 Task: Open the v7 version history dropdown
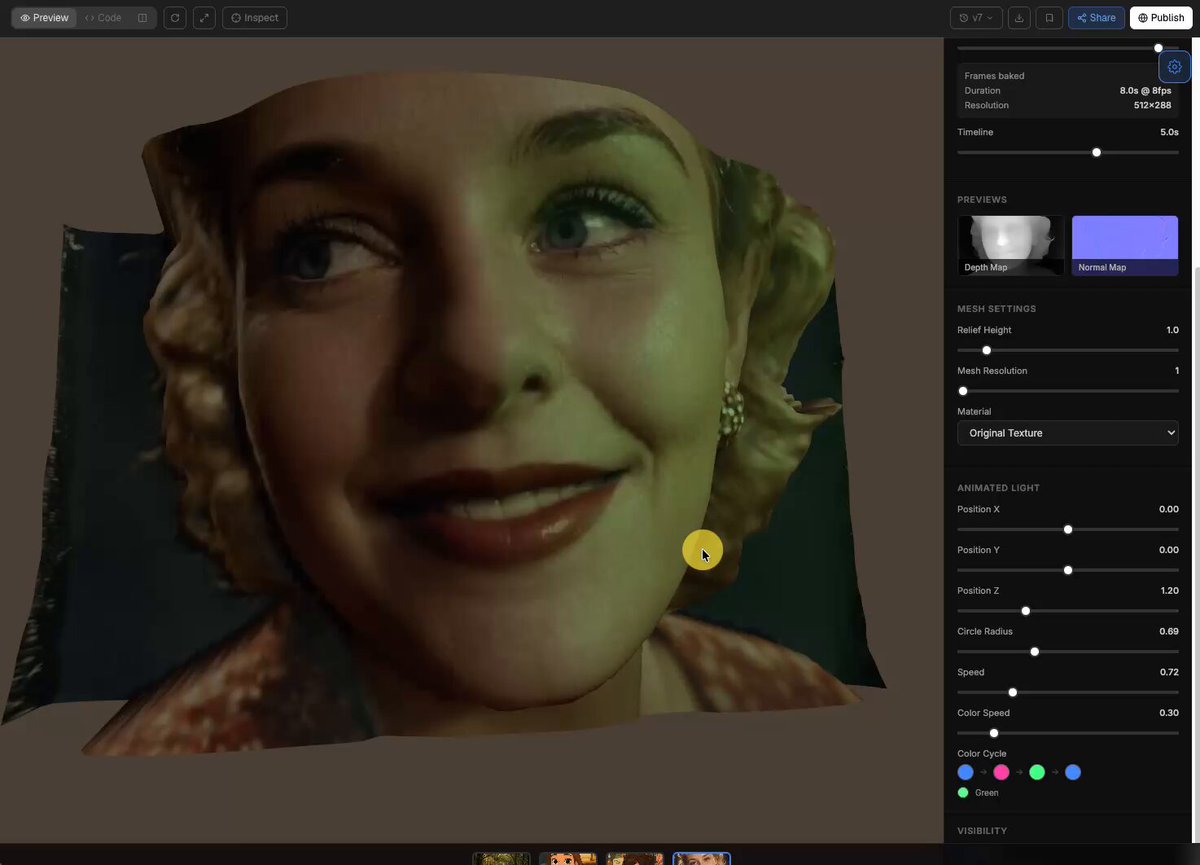coord(975,17)
